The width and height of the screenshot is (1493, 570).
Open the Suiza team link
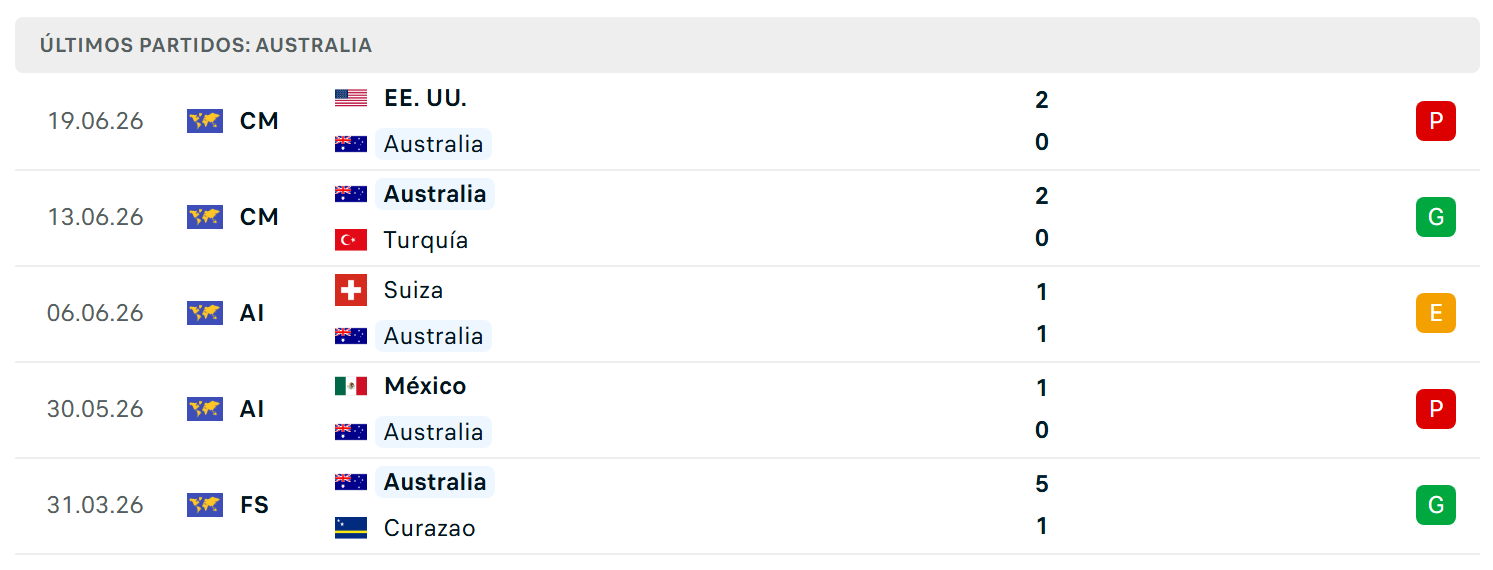[x=413, y=290]
